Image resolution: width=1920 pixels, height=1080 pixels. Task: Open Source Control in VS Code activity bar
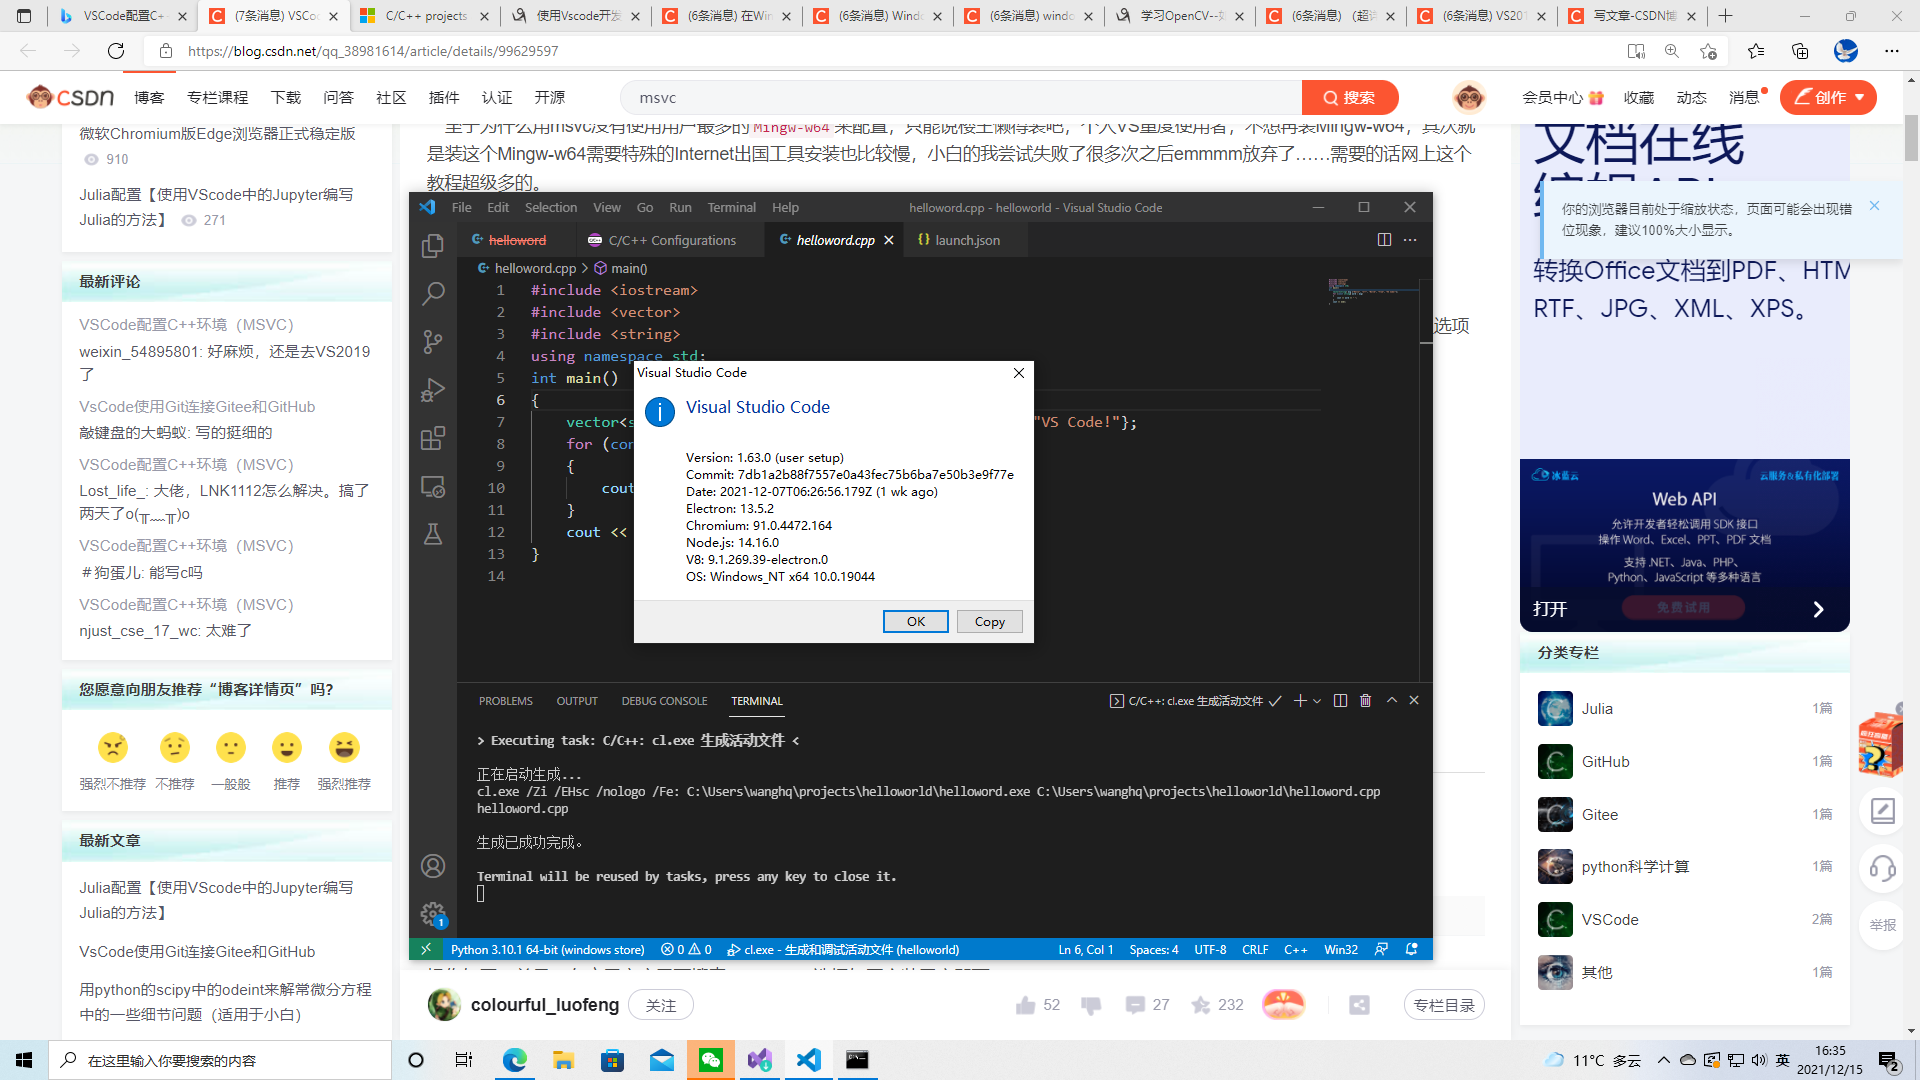point(433,342)
